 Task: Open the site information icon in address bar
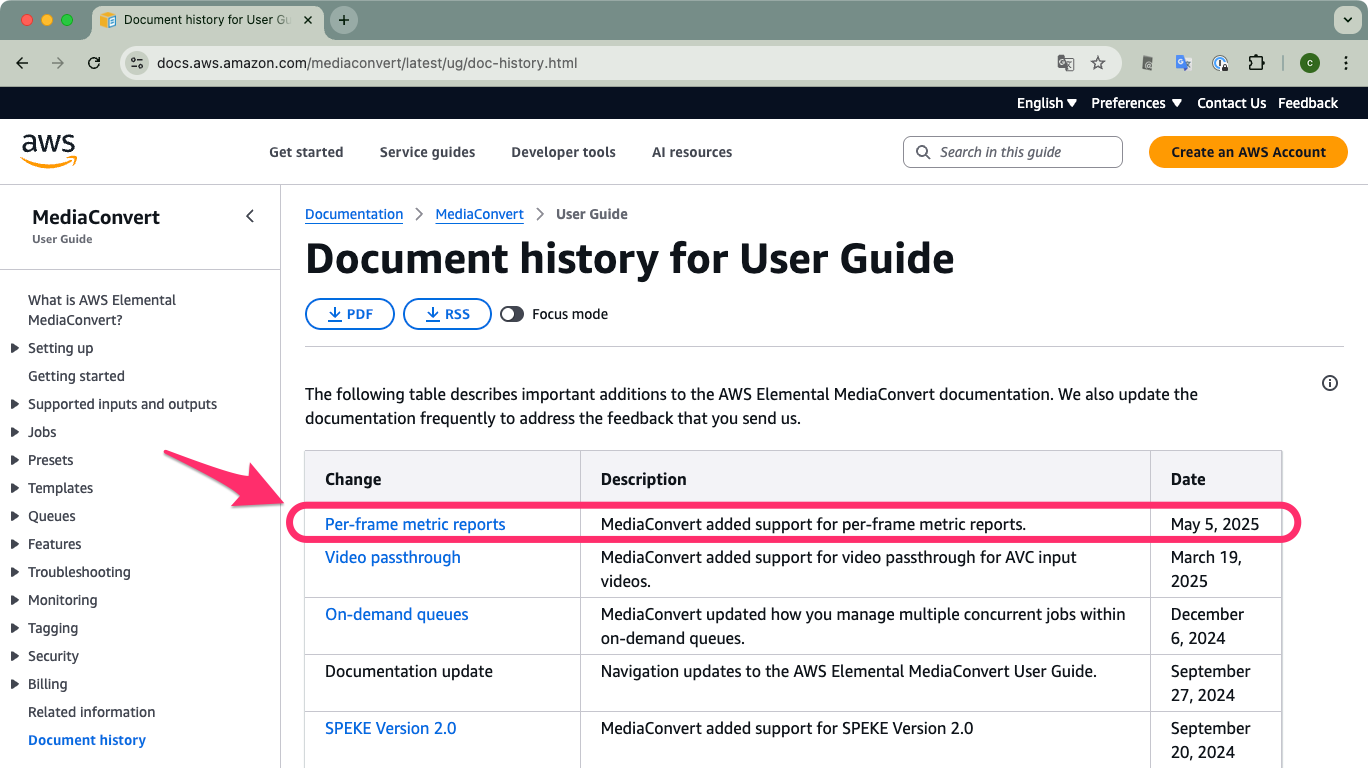[x=137, y=63]
